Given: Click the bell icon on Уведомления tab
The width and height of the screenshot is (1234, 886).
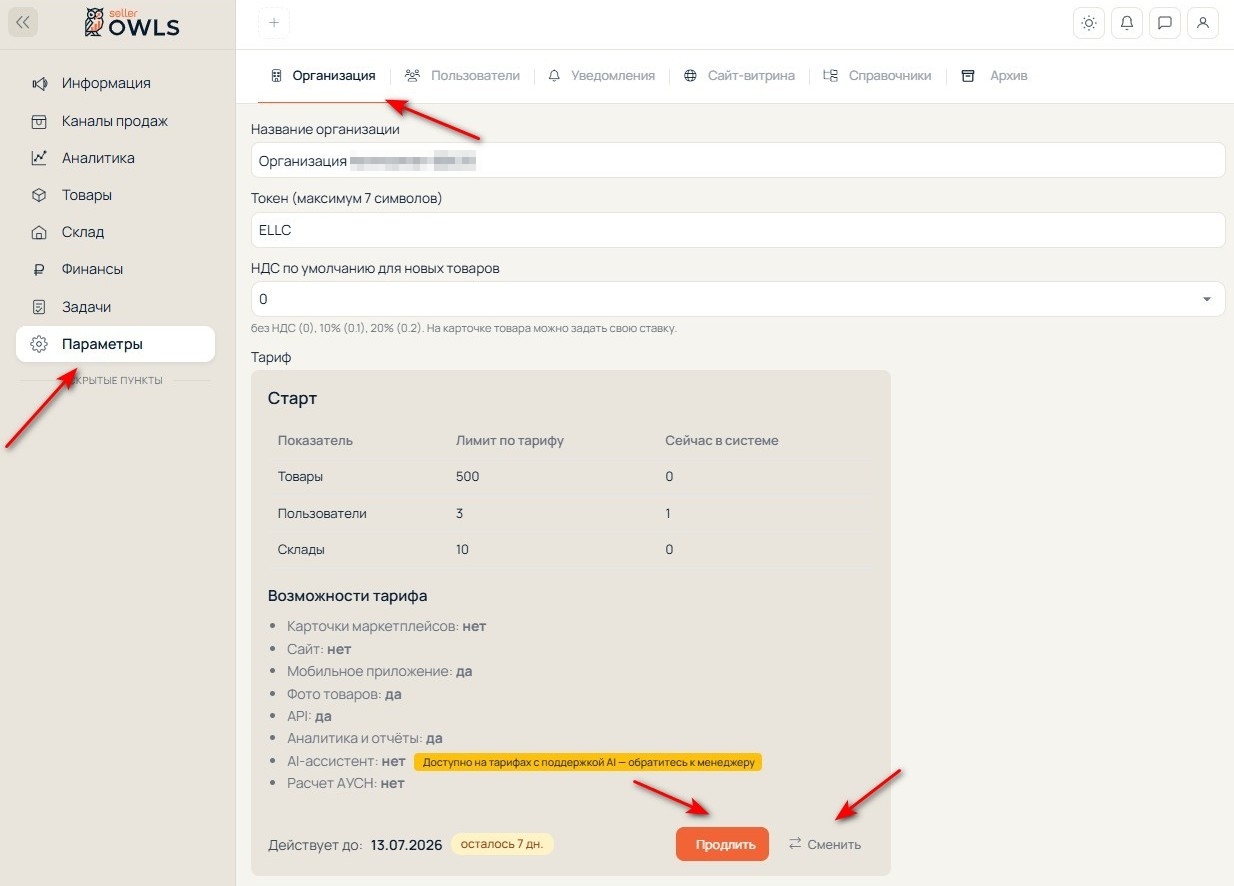Looking at the screenshot, I should point(554,76).
